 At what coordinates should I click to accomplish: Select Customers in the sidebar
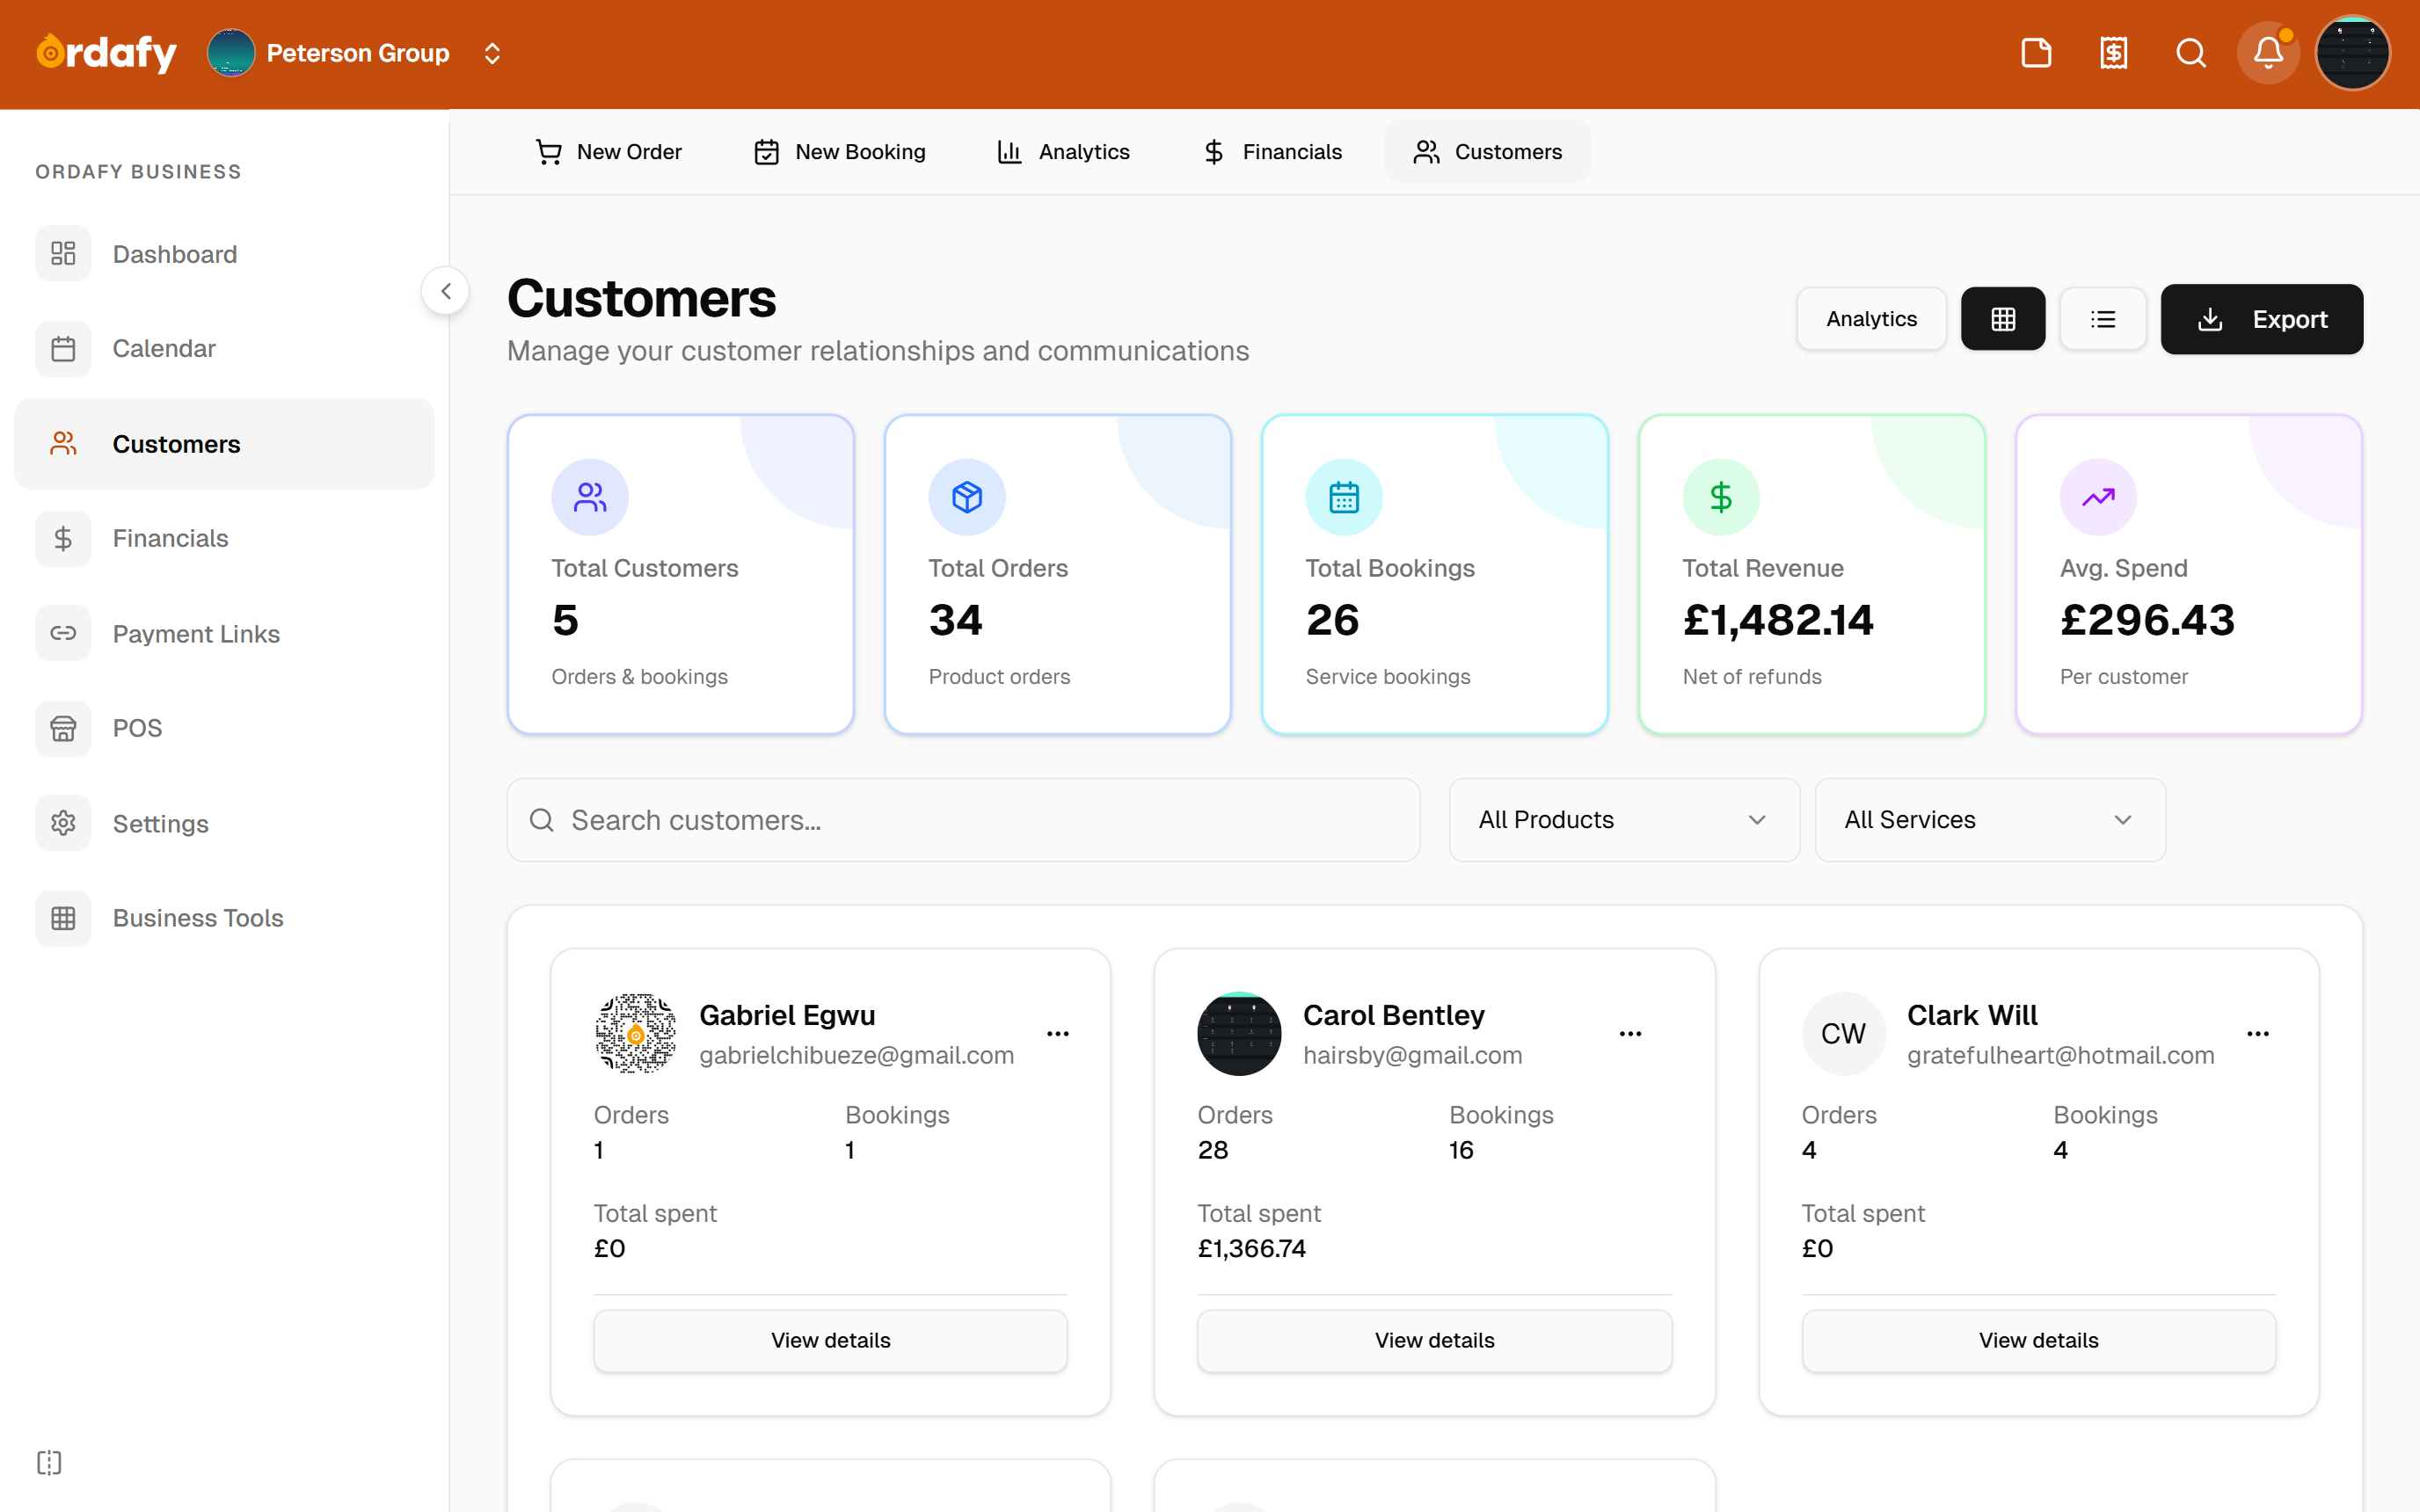coord(224,443)
